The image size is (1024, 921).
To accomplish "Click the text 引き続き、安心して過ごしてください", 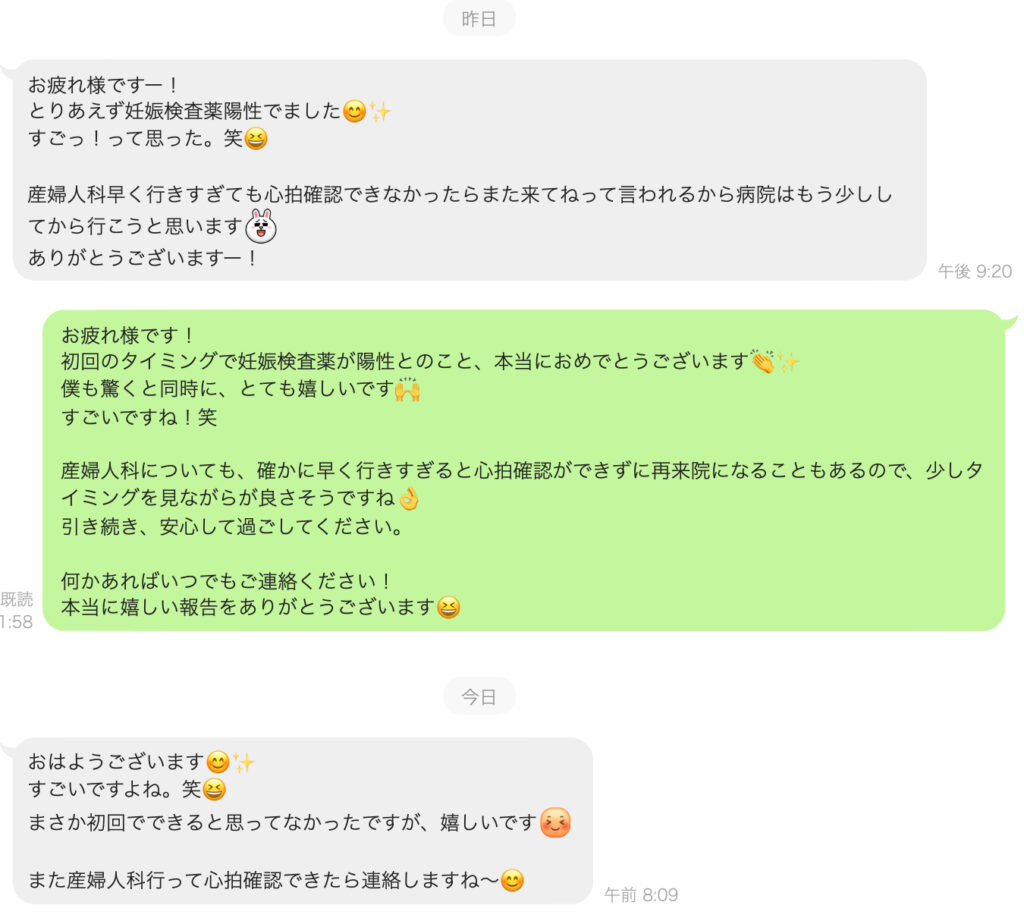I will (232, 526).
